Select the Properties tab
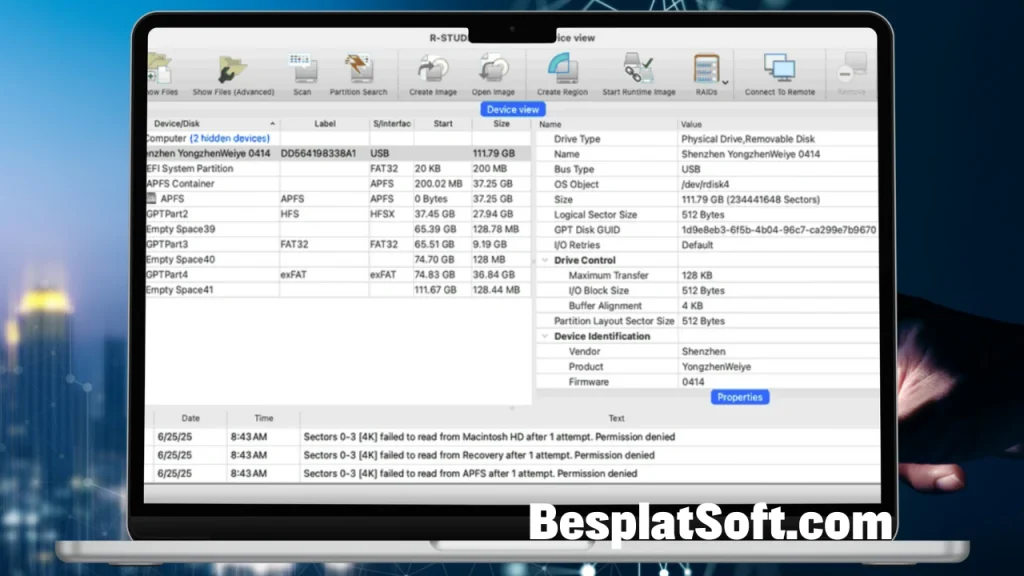 pyautogui.click(x=740, y=397)
